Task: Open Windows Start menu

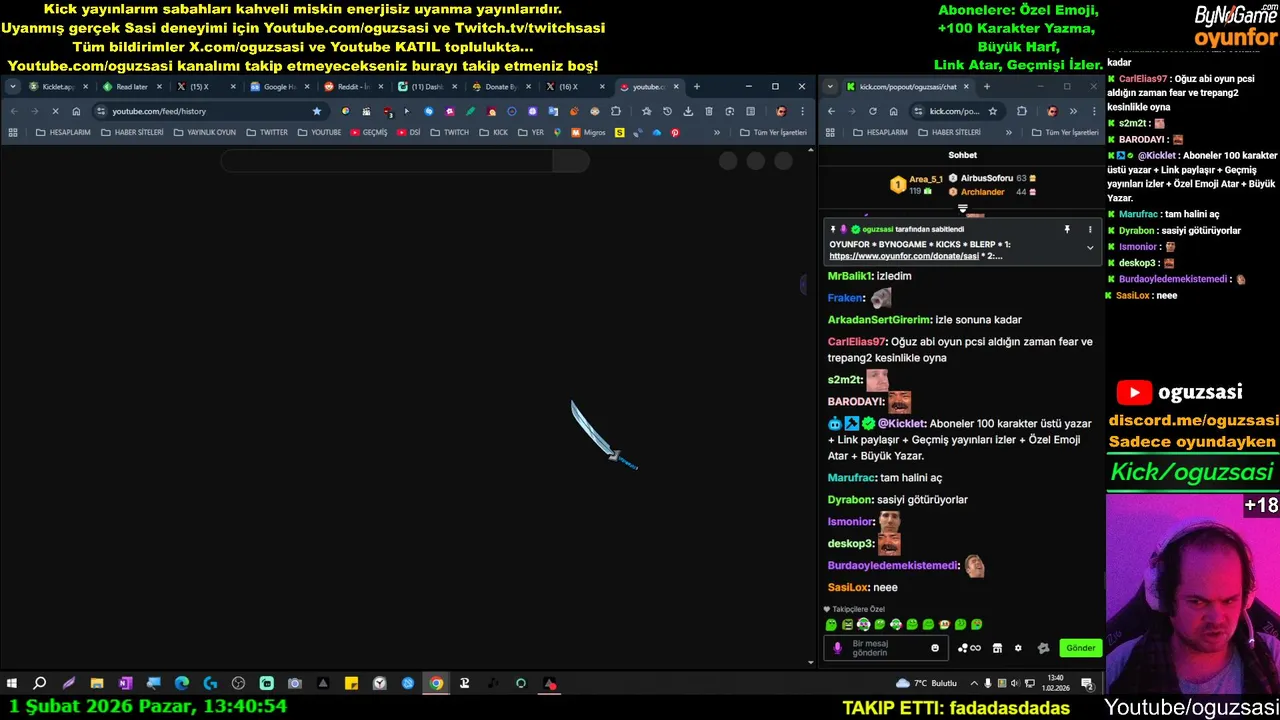Action: click(x=12, y=684)
